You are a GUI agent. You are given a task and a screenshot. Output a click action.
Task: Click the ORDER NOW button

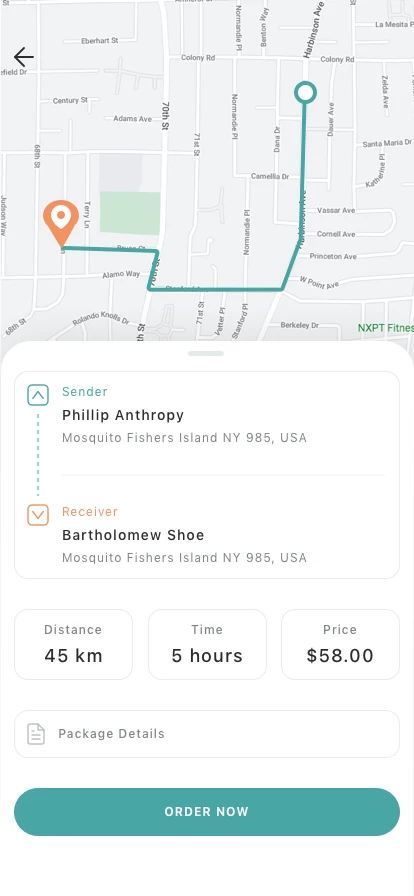pyautogui.click(x=207, y=812)
